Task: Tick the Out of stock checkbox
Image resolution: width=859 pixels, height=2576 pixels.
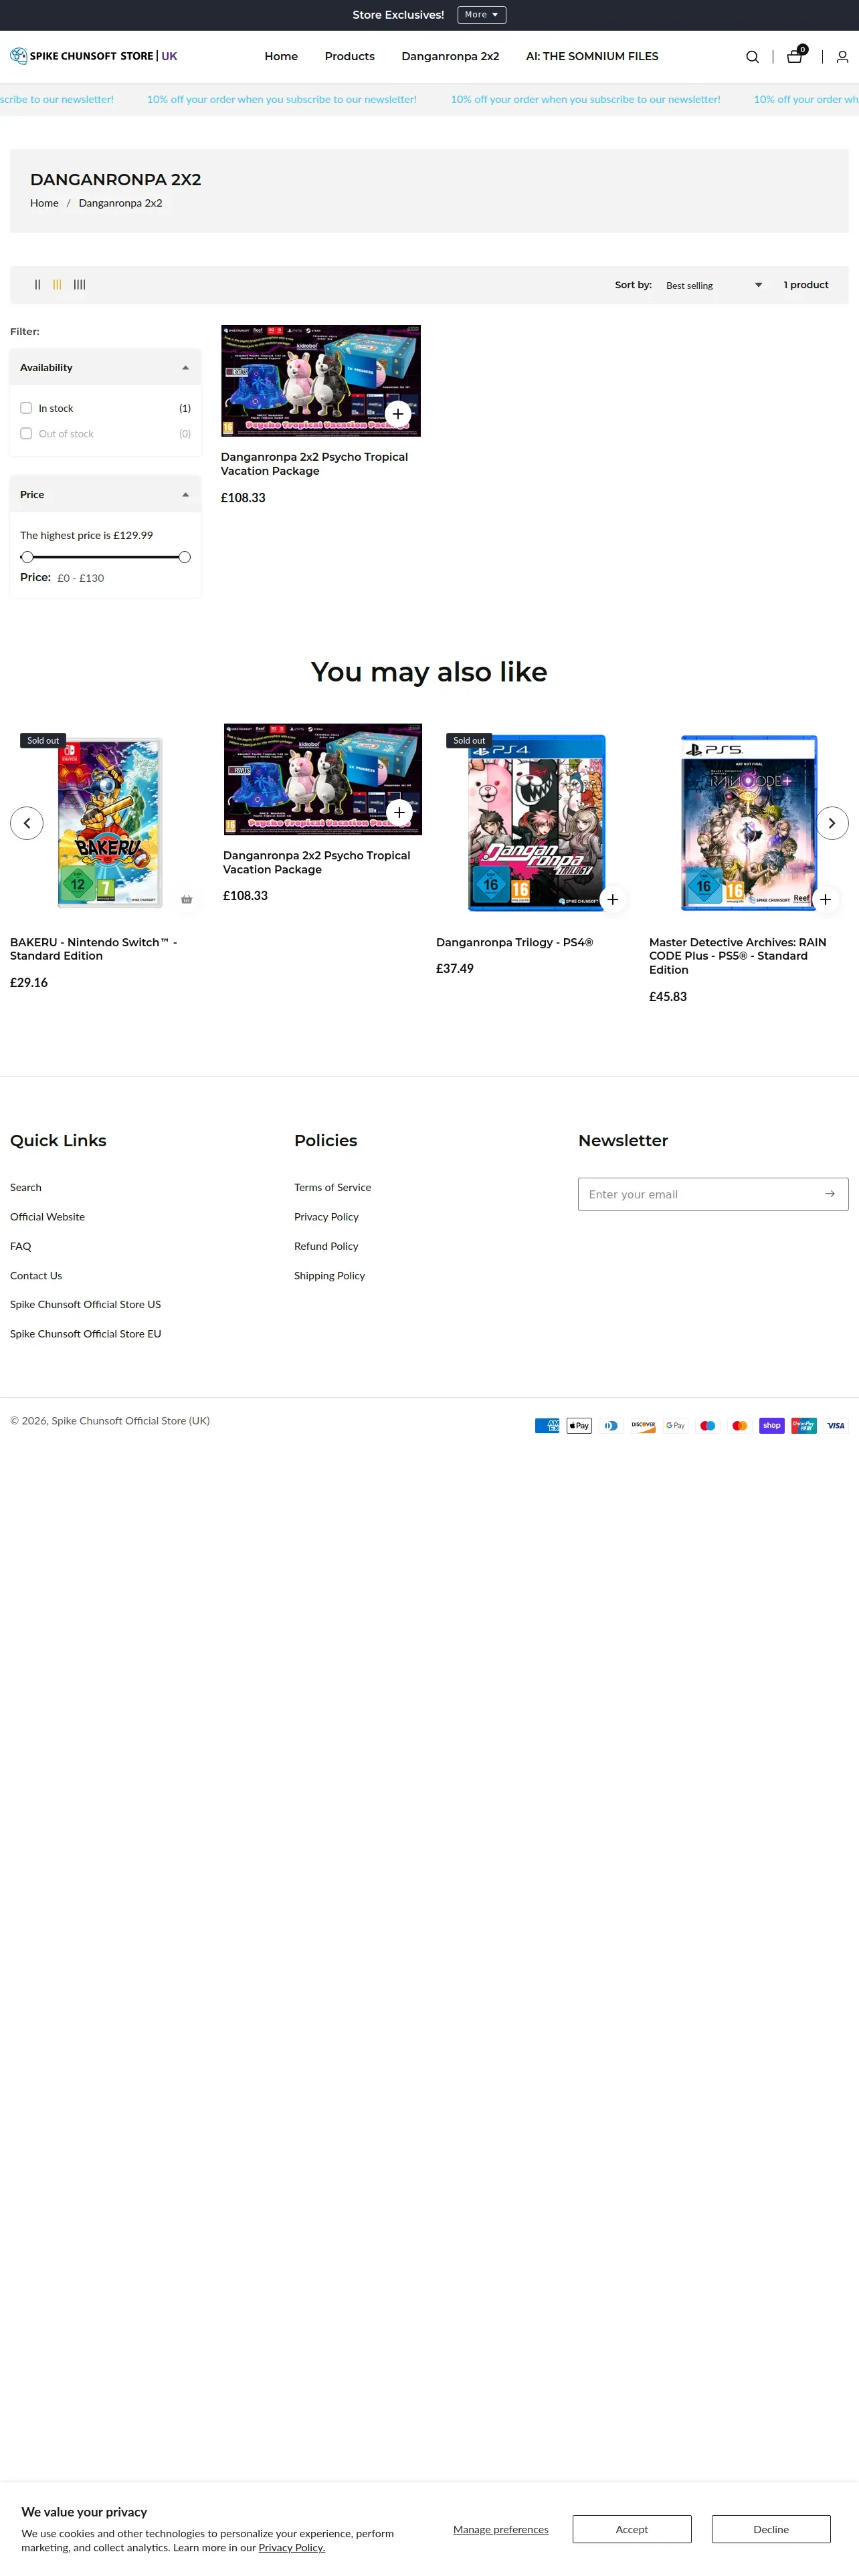Action: point(26,433)
